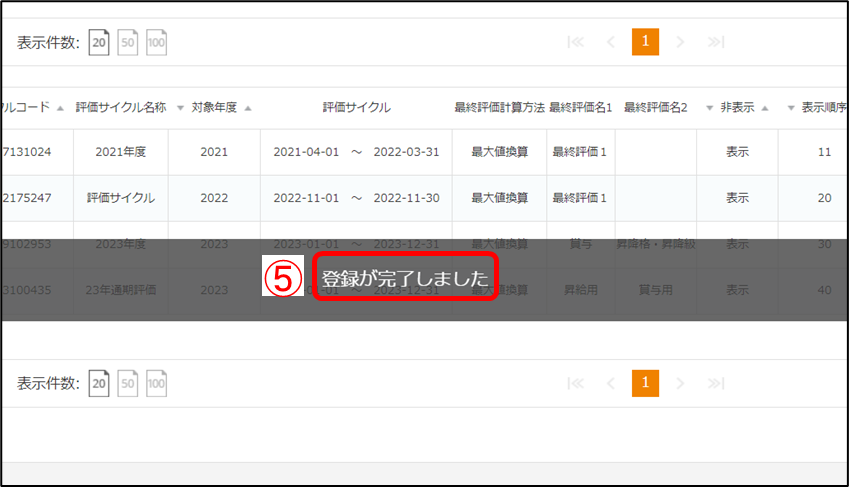Set display count to 20 above the table
This screenshot has height=487, width=849.
pyautogui.click(x=99, y=43)
